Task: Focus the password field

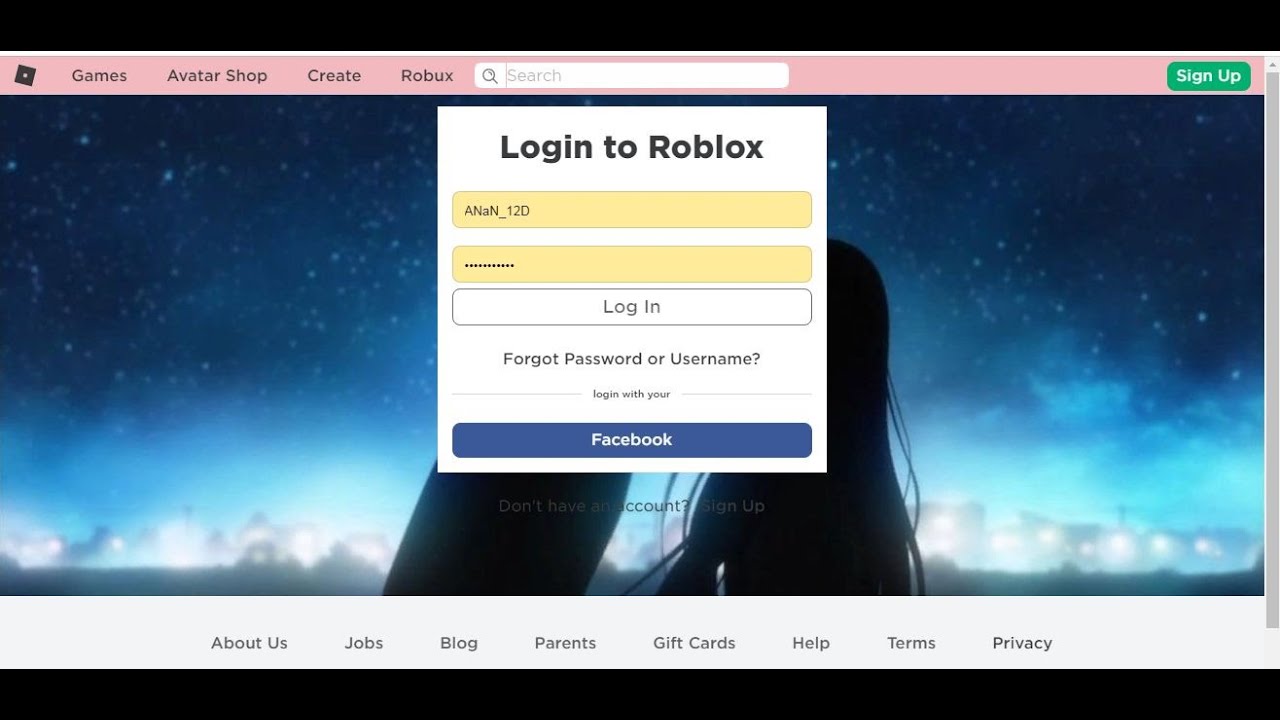Action: (x=632, y=265)
